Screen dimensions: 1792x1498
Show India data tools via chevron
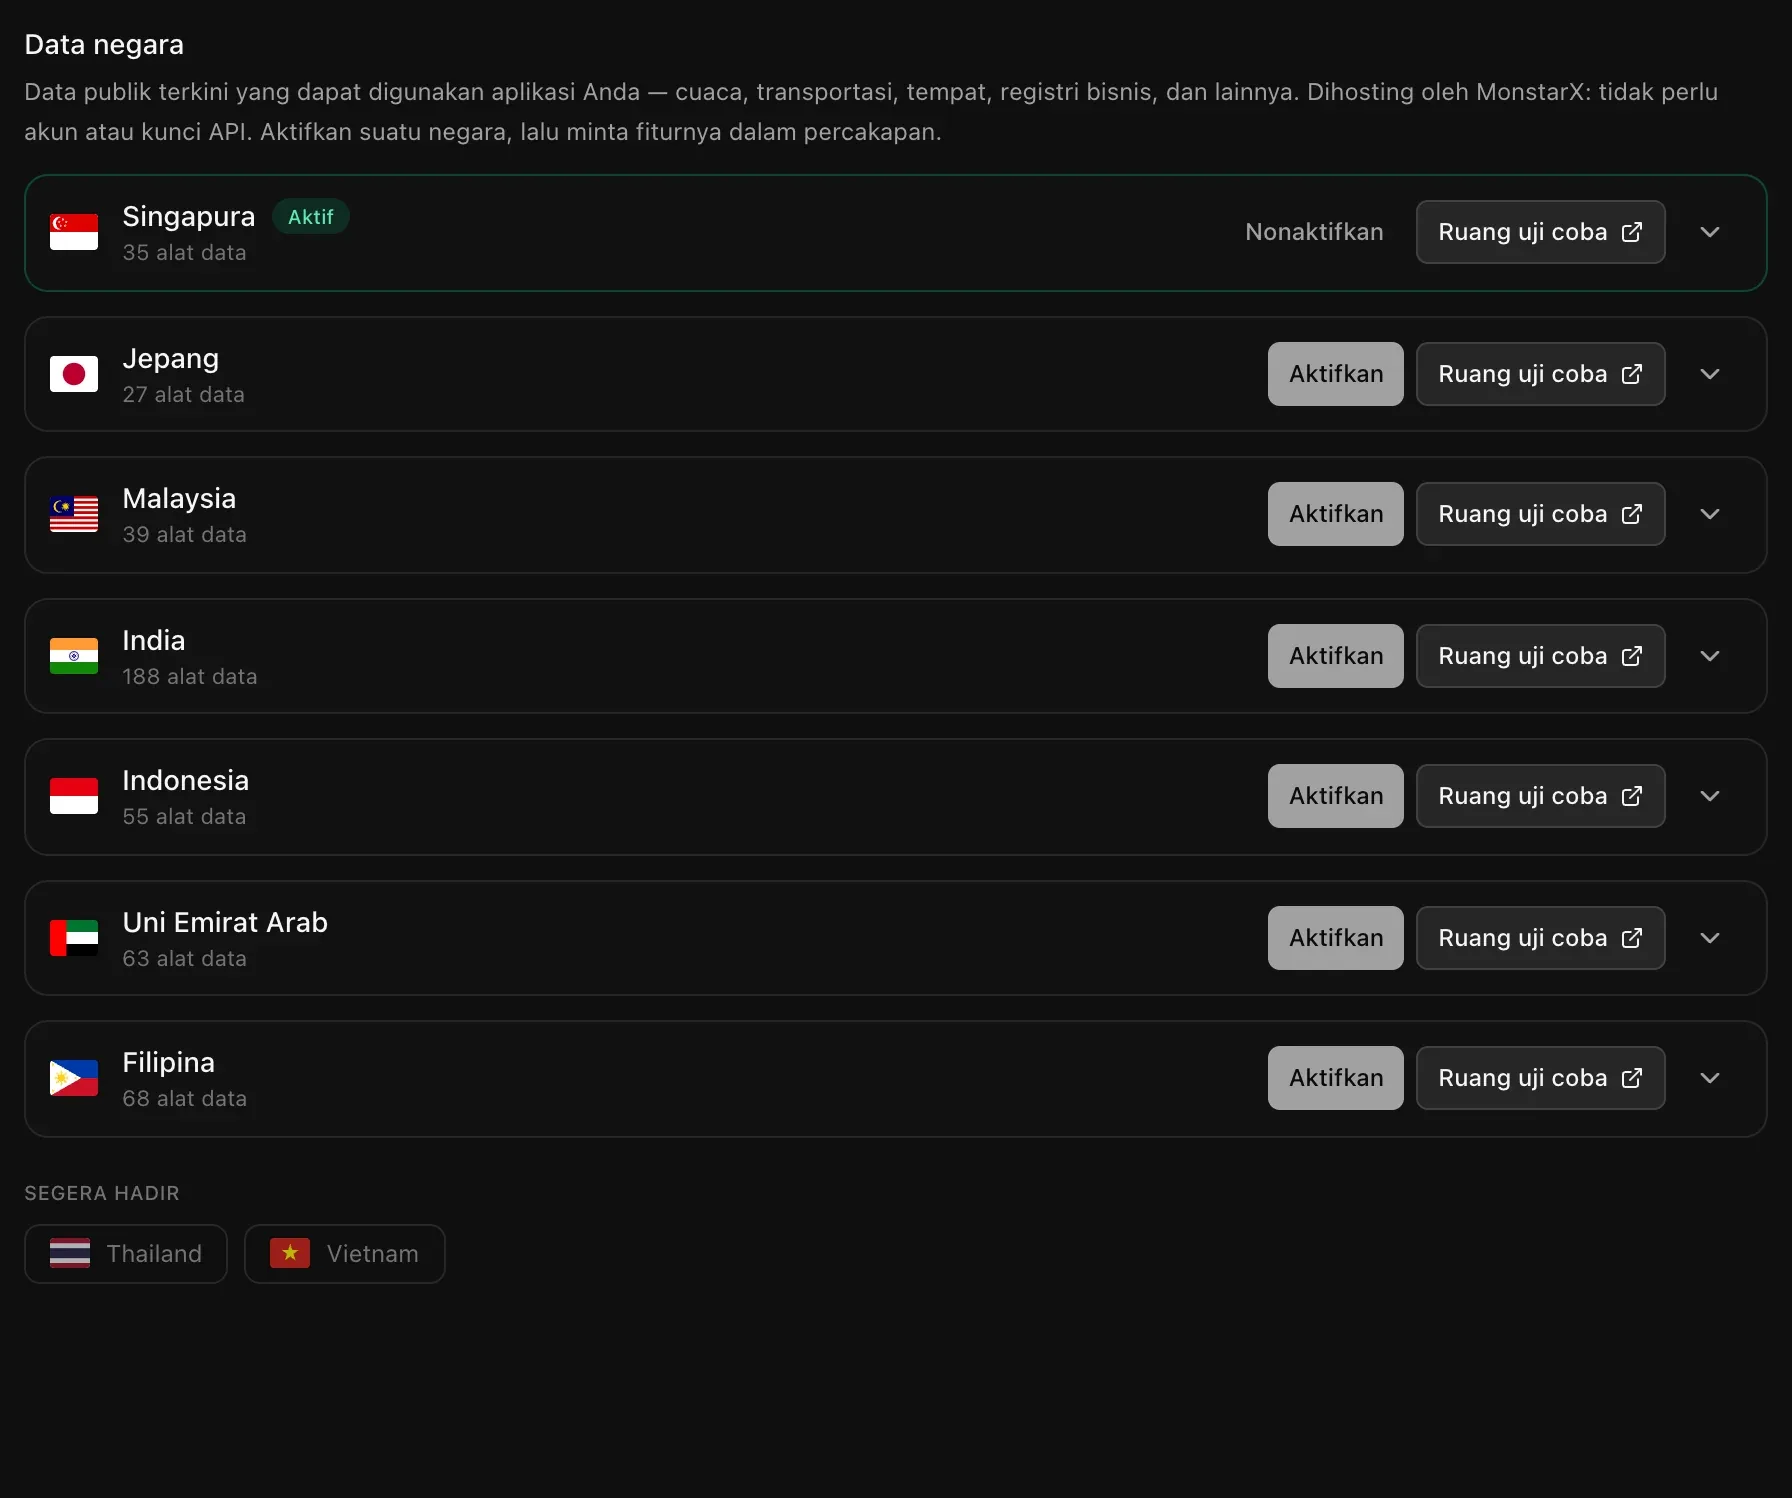1710,656
